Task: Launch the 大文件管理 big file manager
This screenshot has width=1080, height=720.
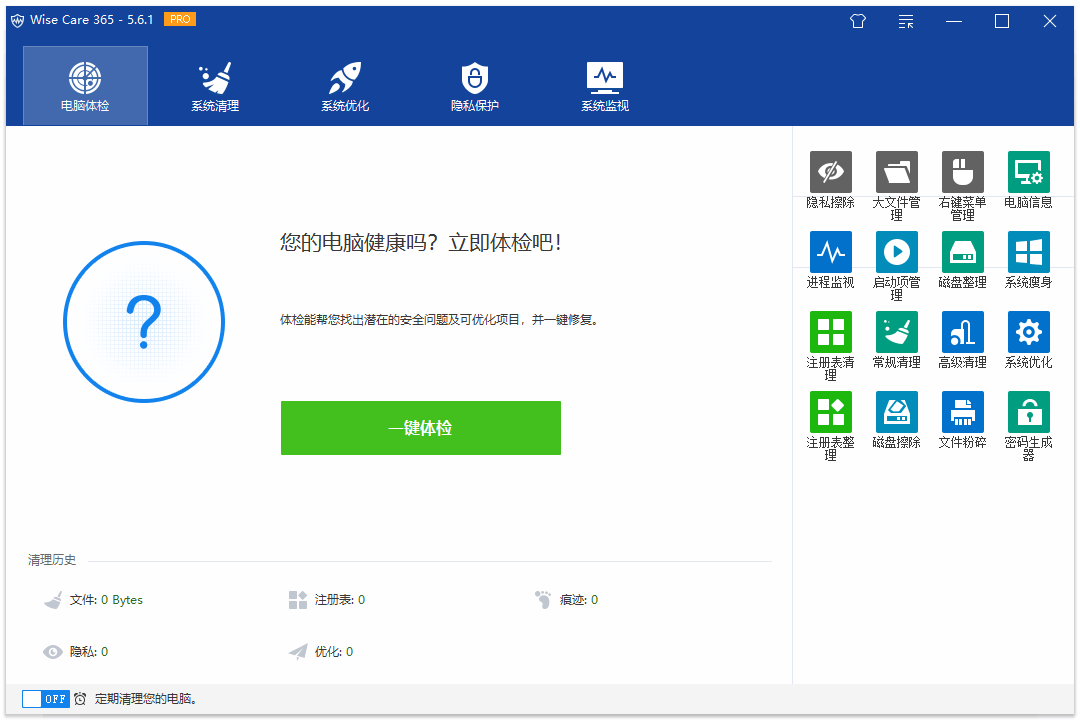Action: tap(896, 173)
